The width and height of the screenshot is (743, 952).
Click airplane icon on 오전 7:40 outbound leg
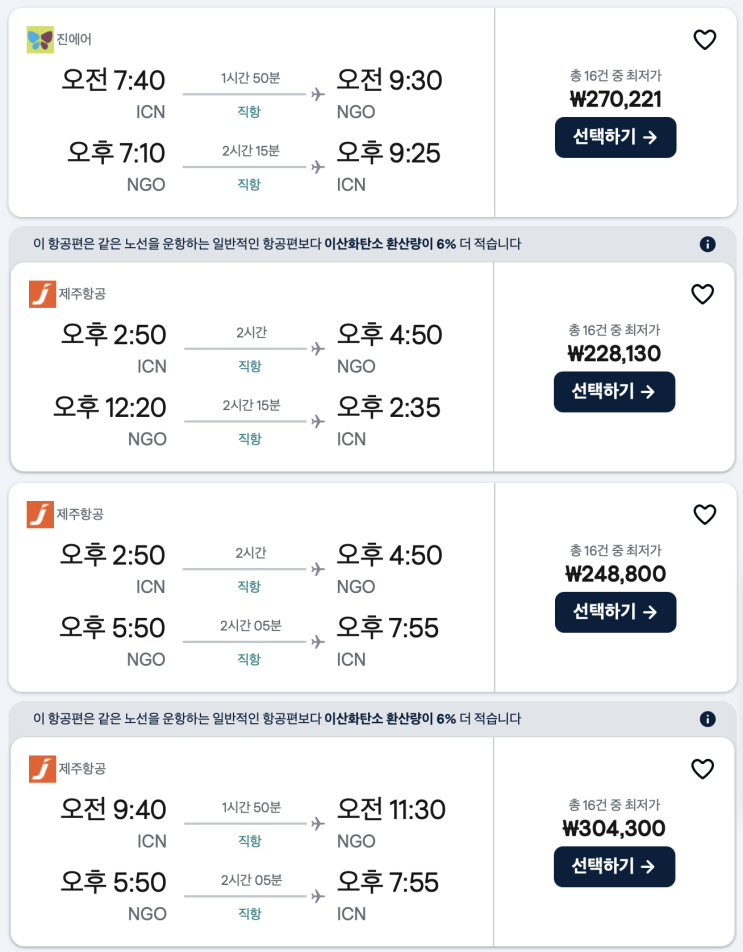[319, 95]
